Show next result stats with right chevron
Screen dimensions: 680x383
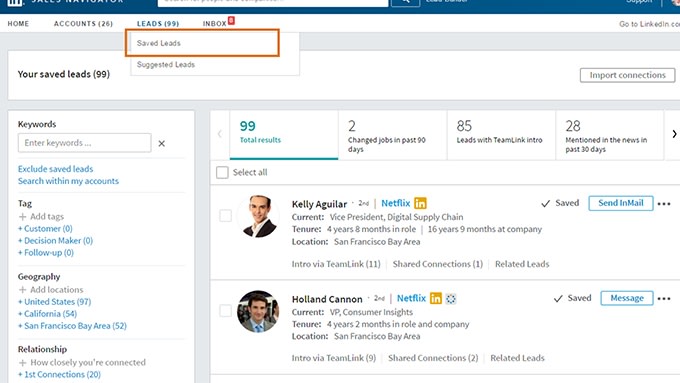tap(674, 134)
